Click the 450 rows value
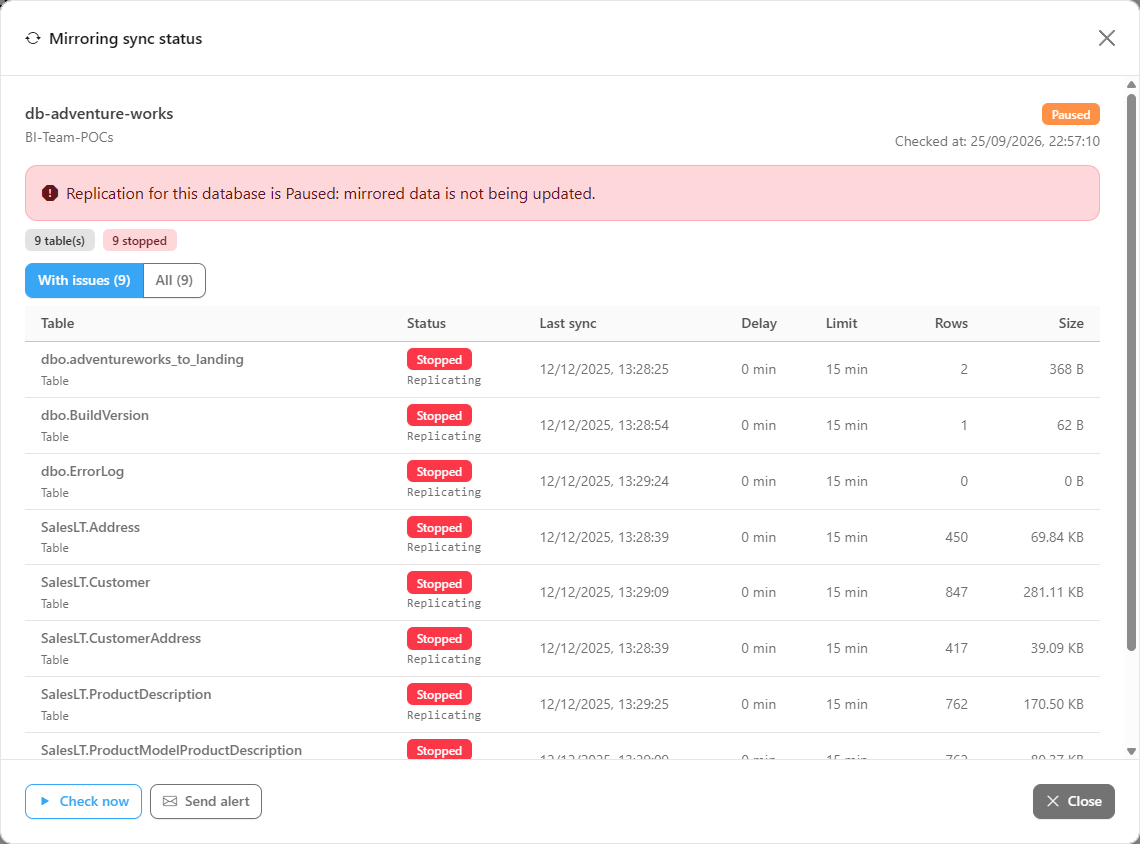The width and height of the screenshot is (1140, 844). (x=956, y=537)
